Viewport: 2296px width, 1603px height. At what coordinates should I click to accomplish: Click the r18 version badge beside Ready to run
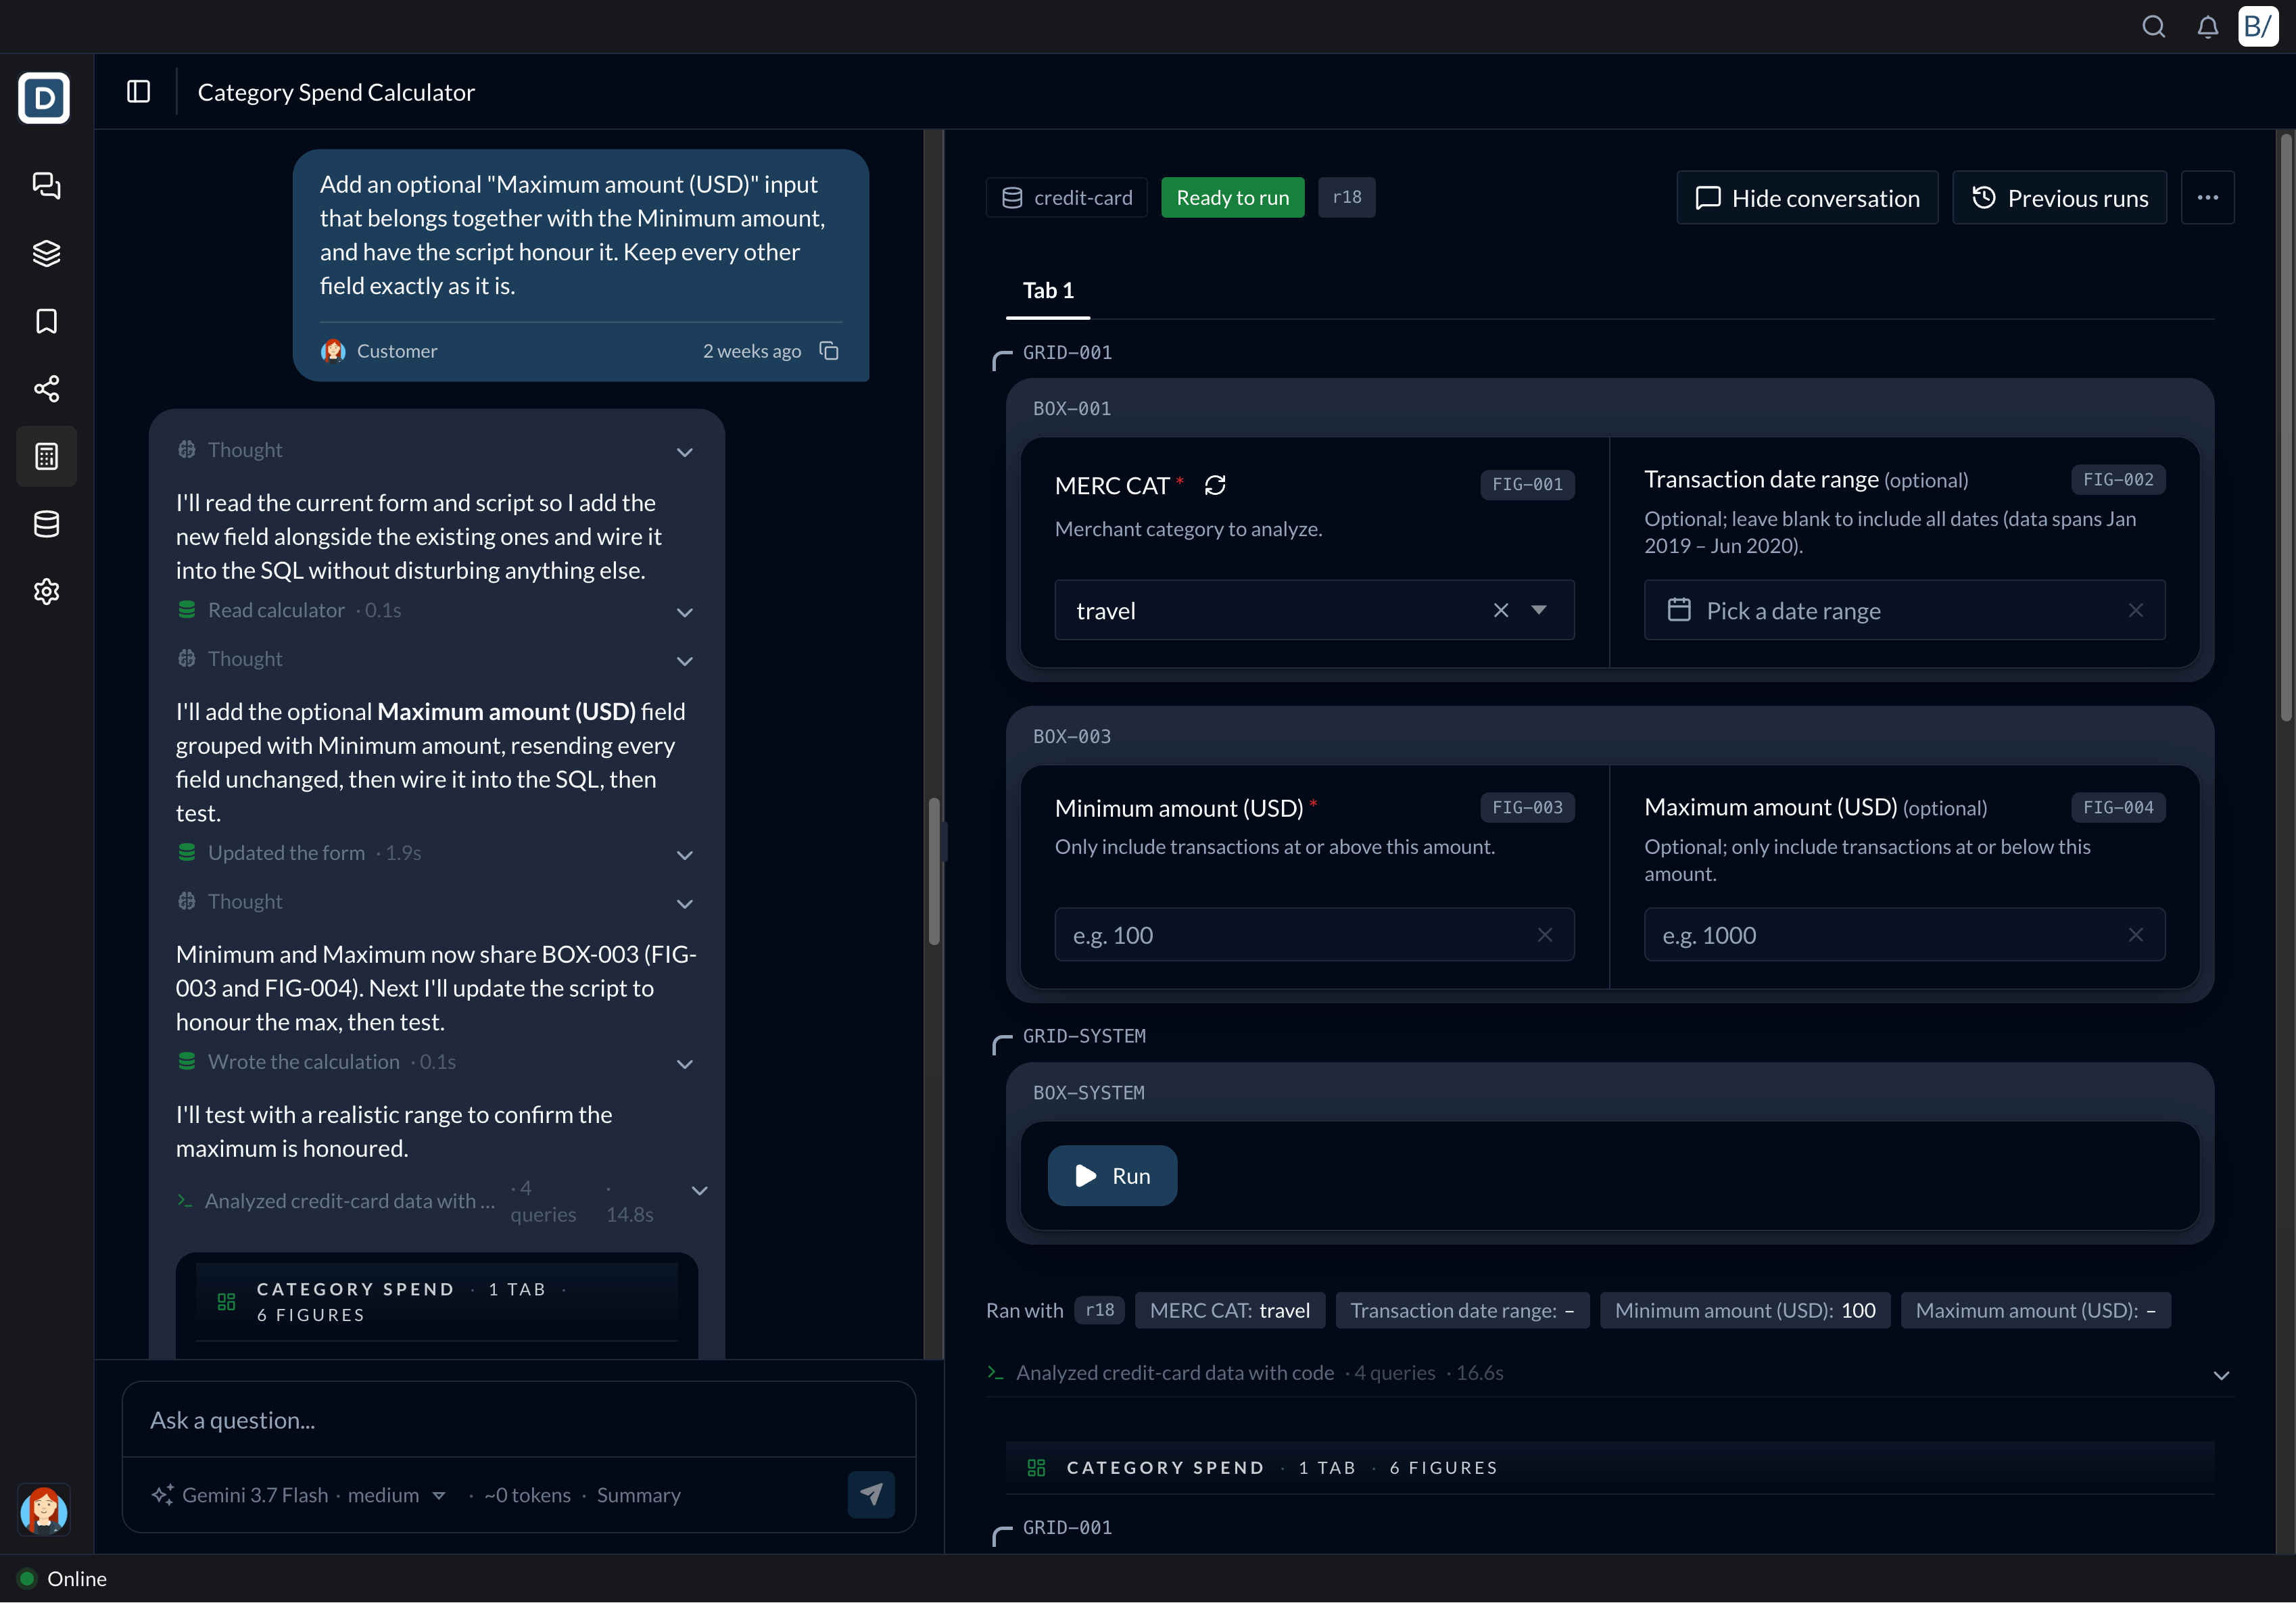(x=1346, y=198)
